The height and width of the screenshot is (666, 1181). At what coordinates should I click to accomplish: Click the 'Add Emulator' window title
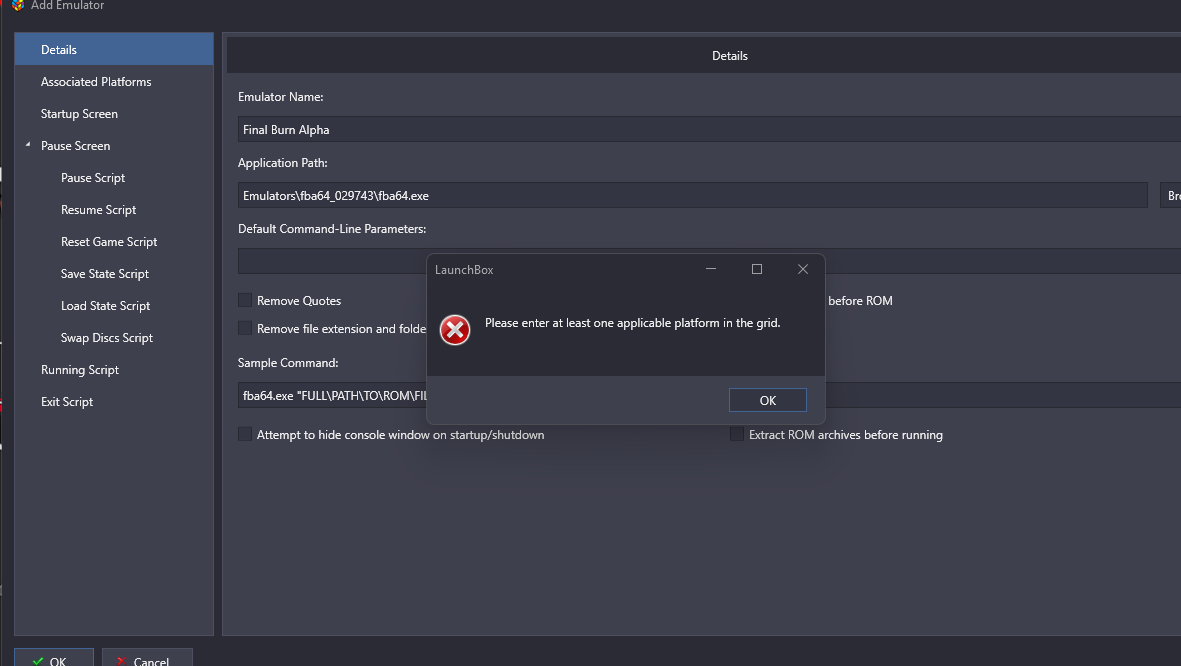[68, 5]
